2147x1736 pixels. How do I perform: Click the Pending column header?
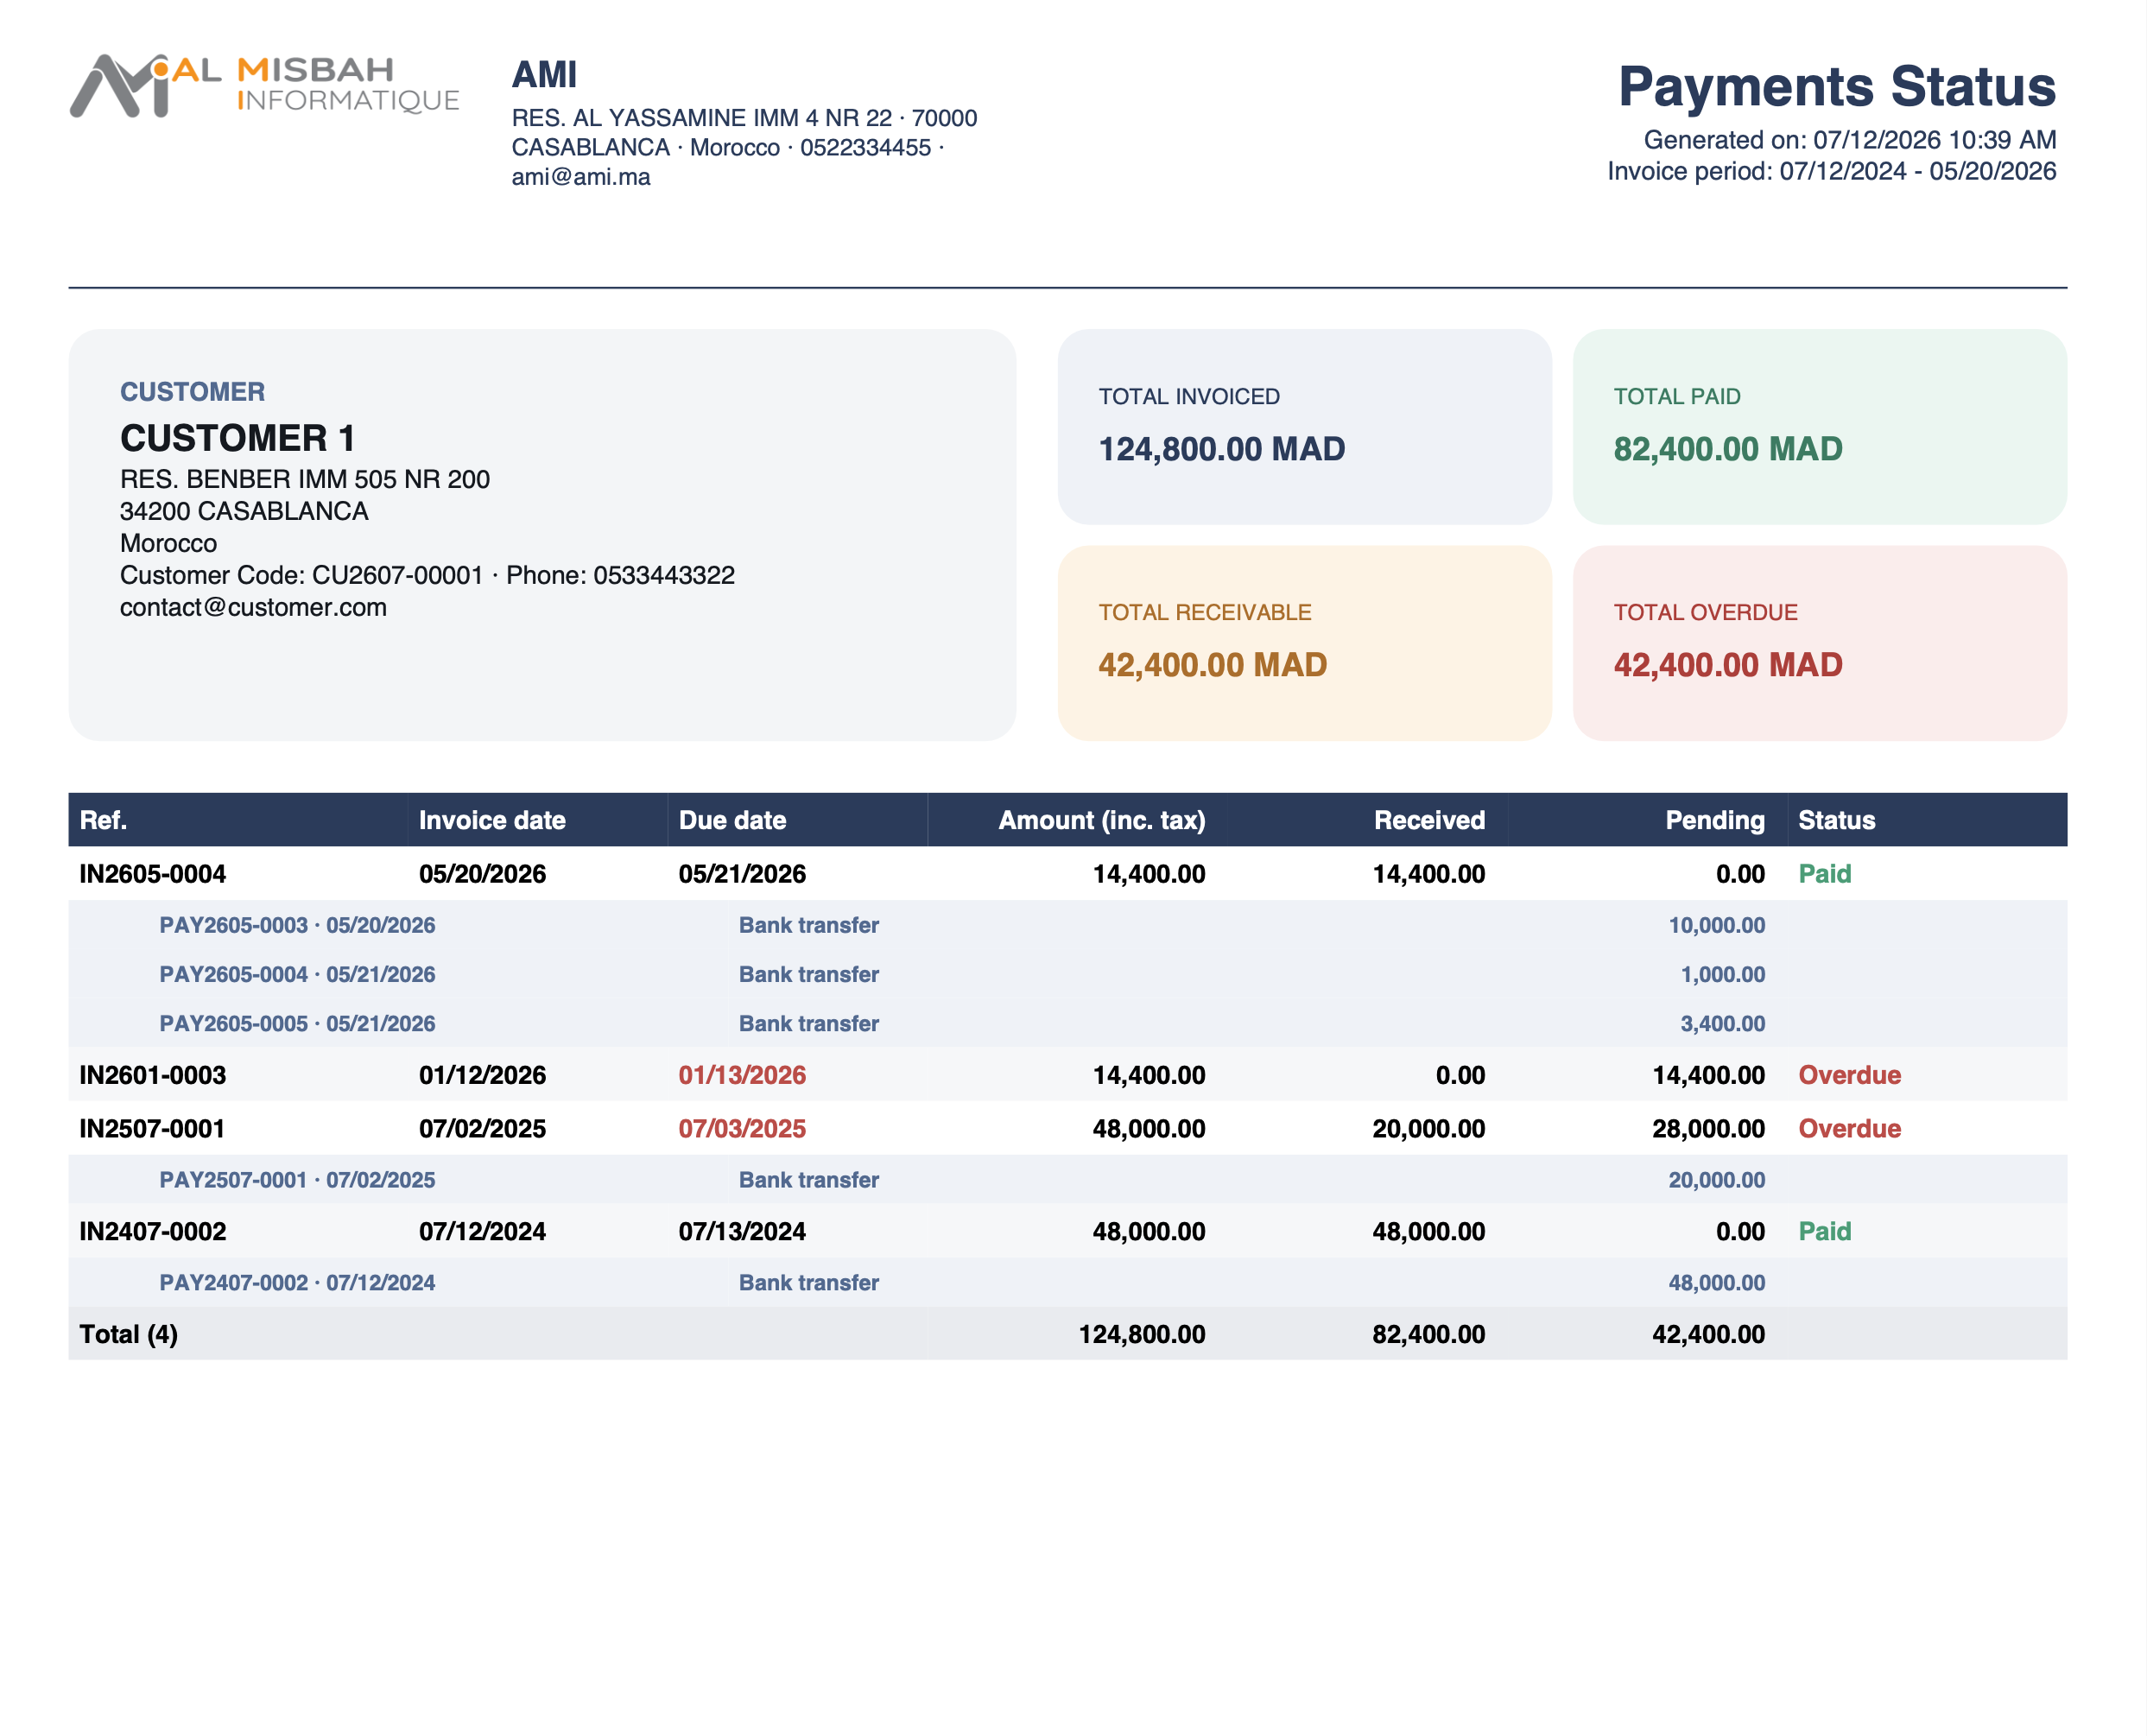pyautogui.click(x=1715, y=820)
